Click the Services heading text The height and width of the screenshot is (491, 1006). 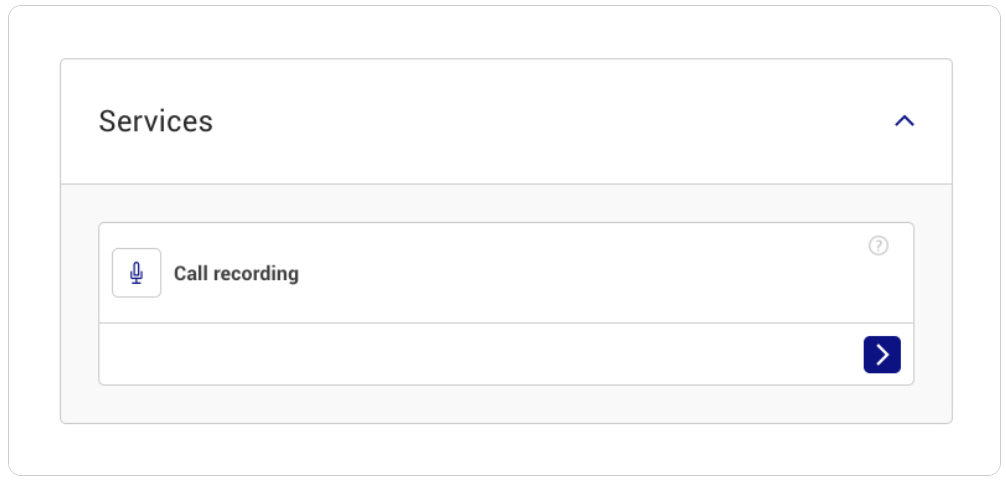[x=155, y=121]
